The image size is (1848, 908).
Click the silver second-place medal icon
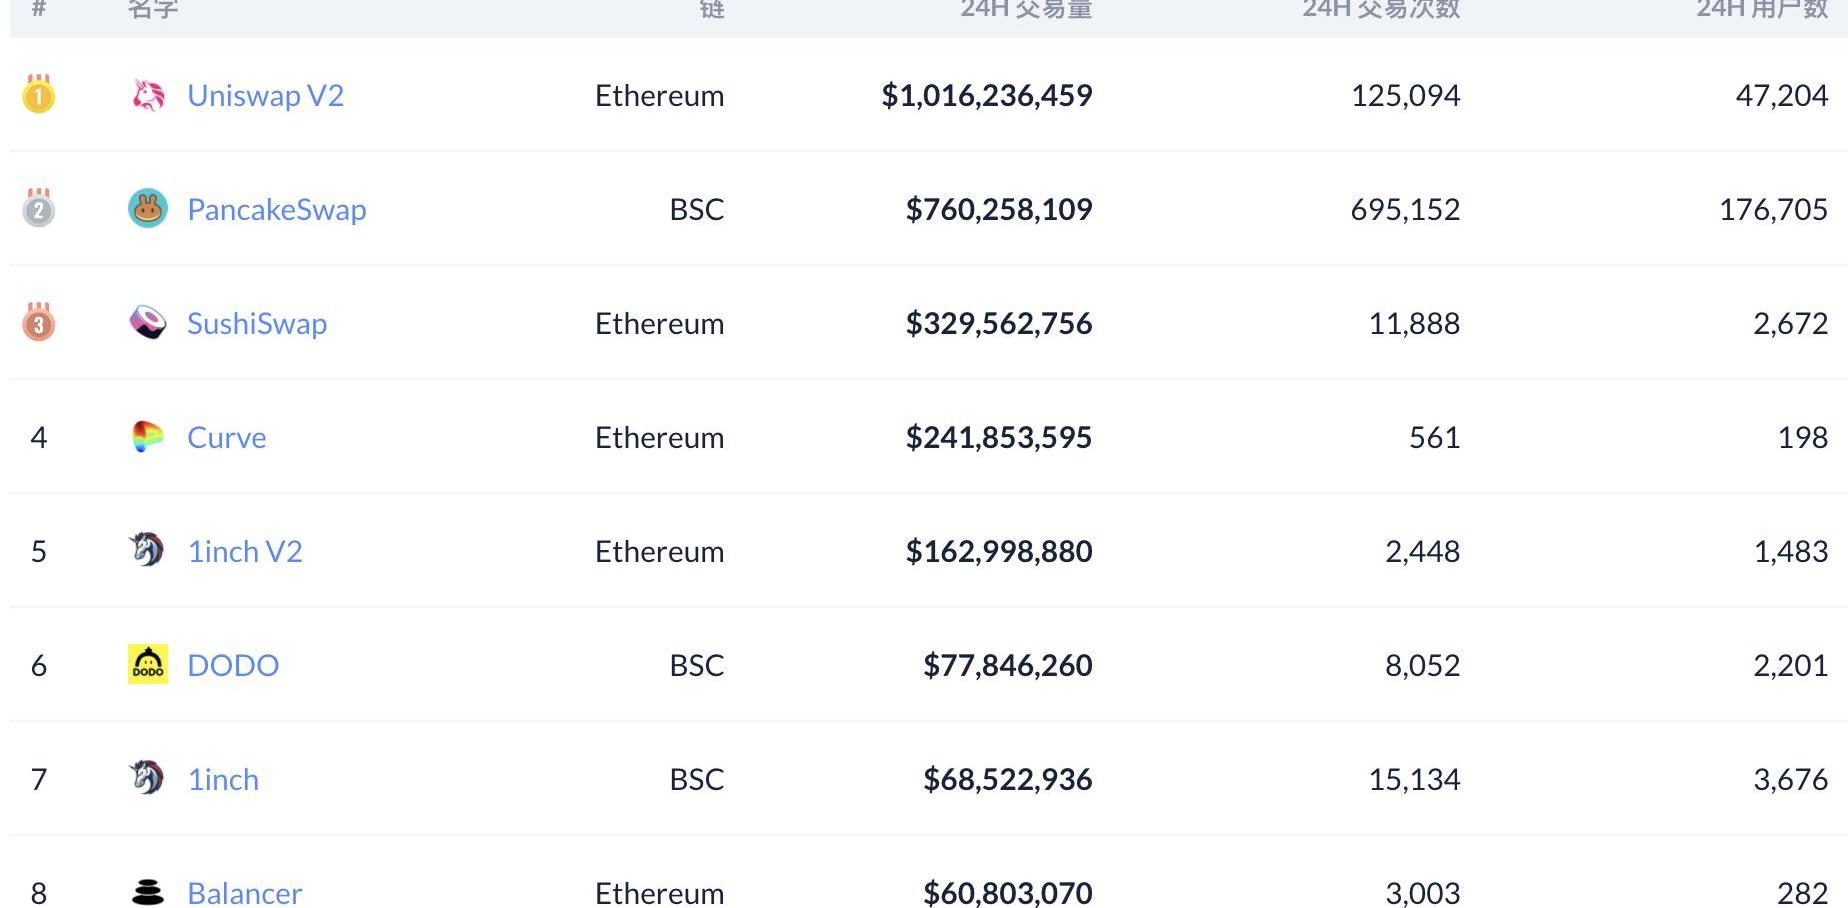click(39, 208)
